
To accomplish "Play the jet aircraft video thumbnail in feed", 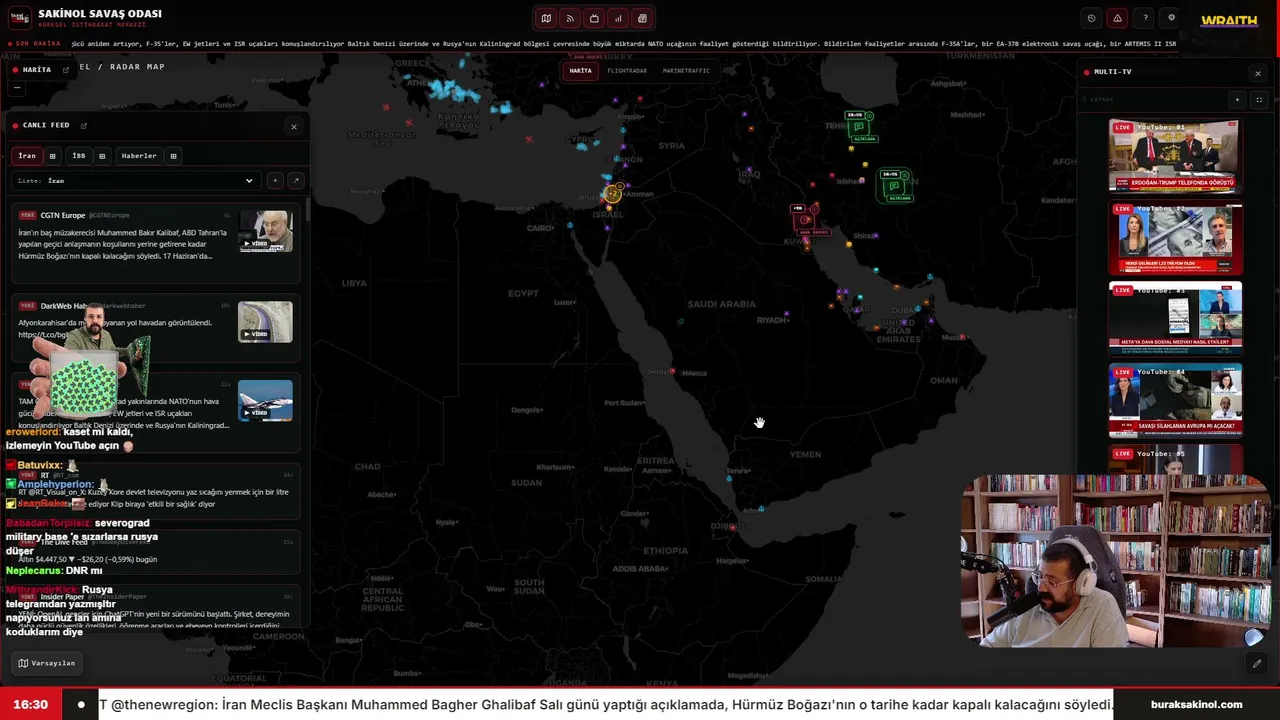I will pos(265,400).
